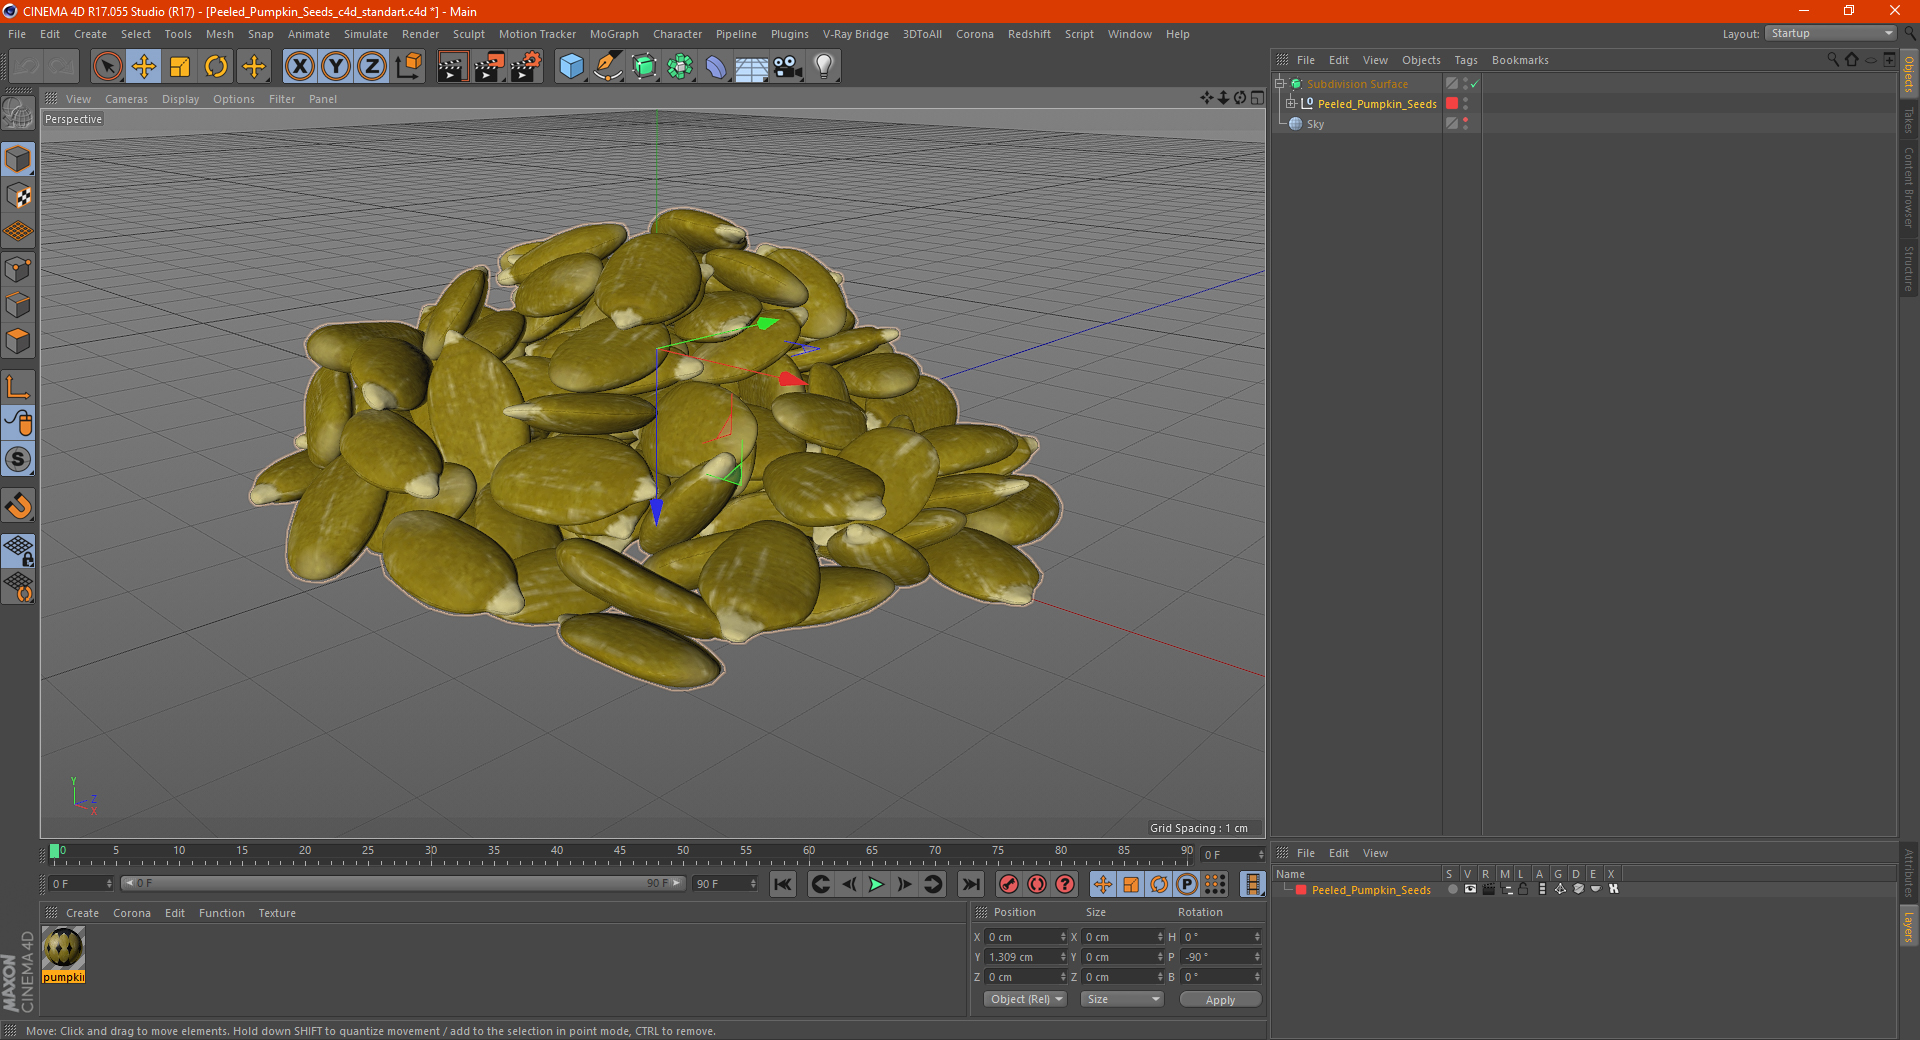Switch to Texture mode

pyautogui.click(x=18, y=196)
